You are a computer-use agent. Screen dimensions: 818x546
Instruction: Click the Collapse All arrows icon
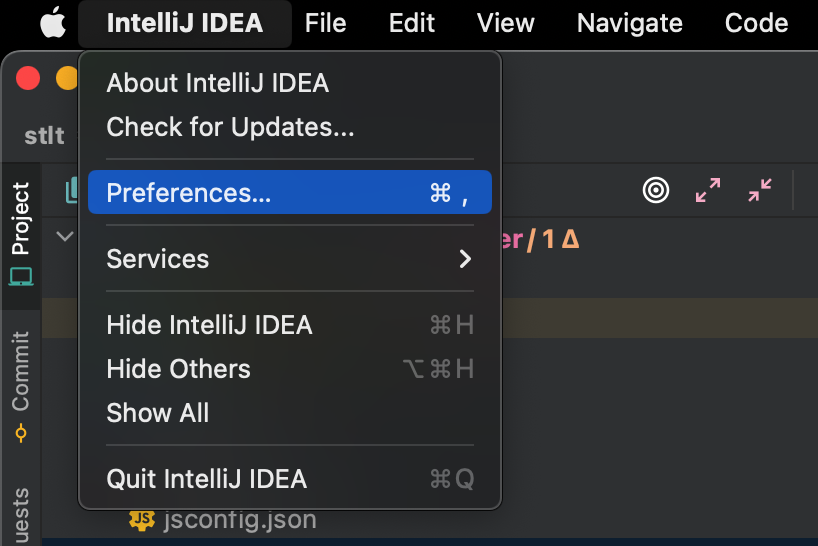760,190
